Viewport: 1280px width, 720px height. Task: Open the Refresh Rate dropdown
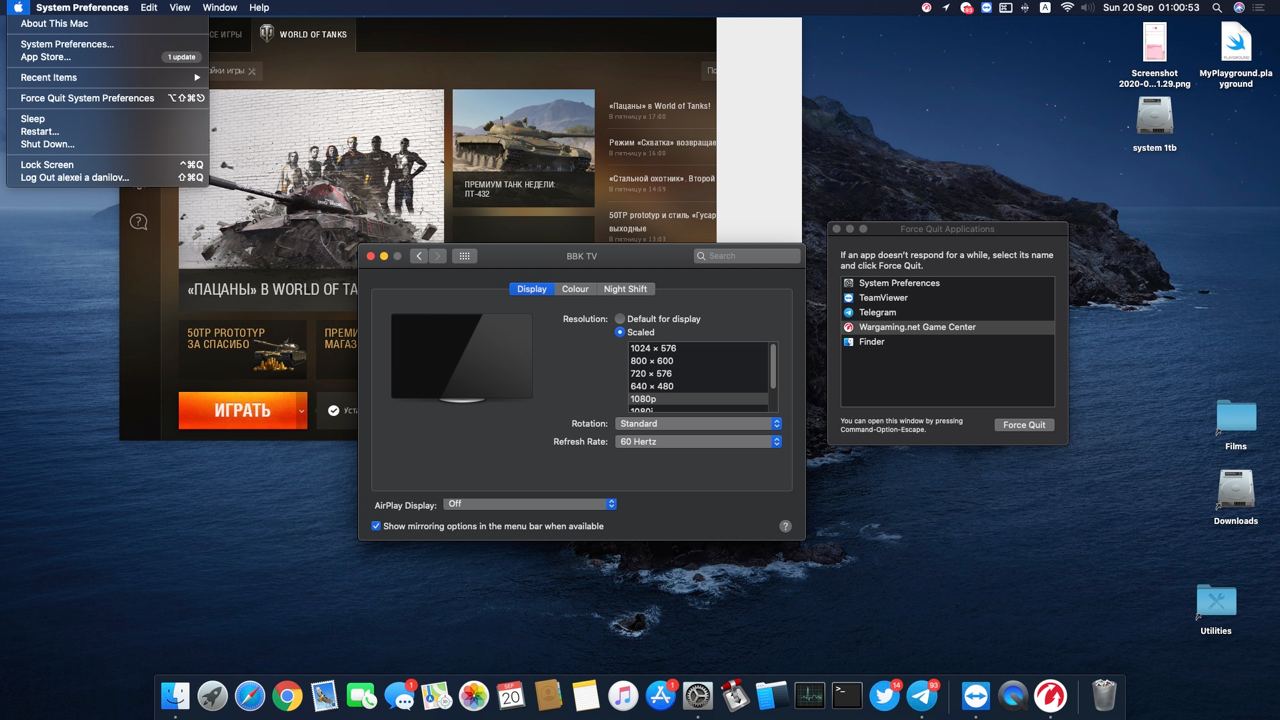click(x=698, y=442)
